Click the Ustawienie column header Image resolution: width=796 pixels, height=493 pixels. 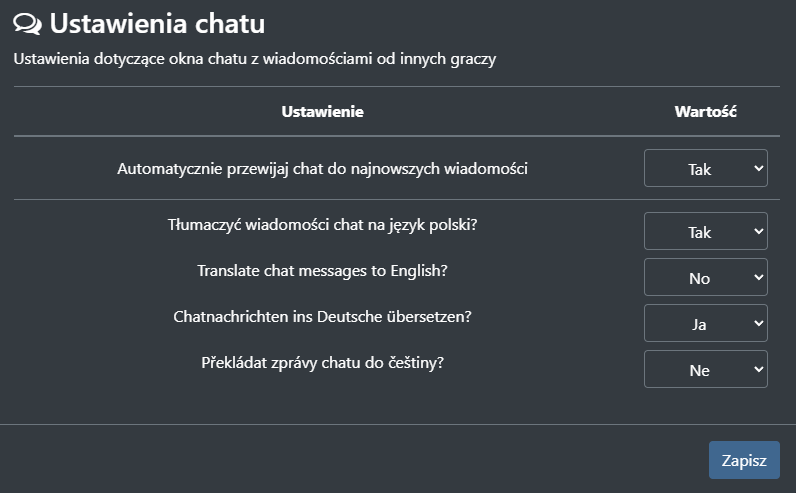pyautogui.click(x=322, y=111)
